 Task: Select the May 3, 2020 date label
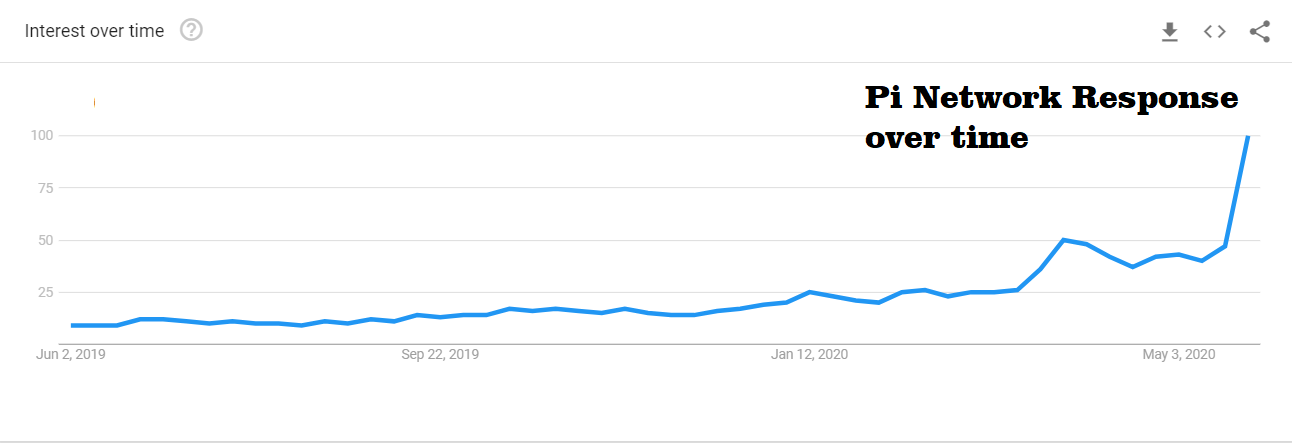click(x=1179, y=354)
